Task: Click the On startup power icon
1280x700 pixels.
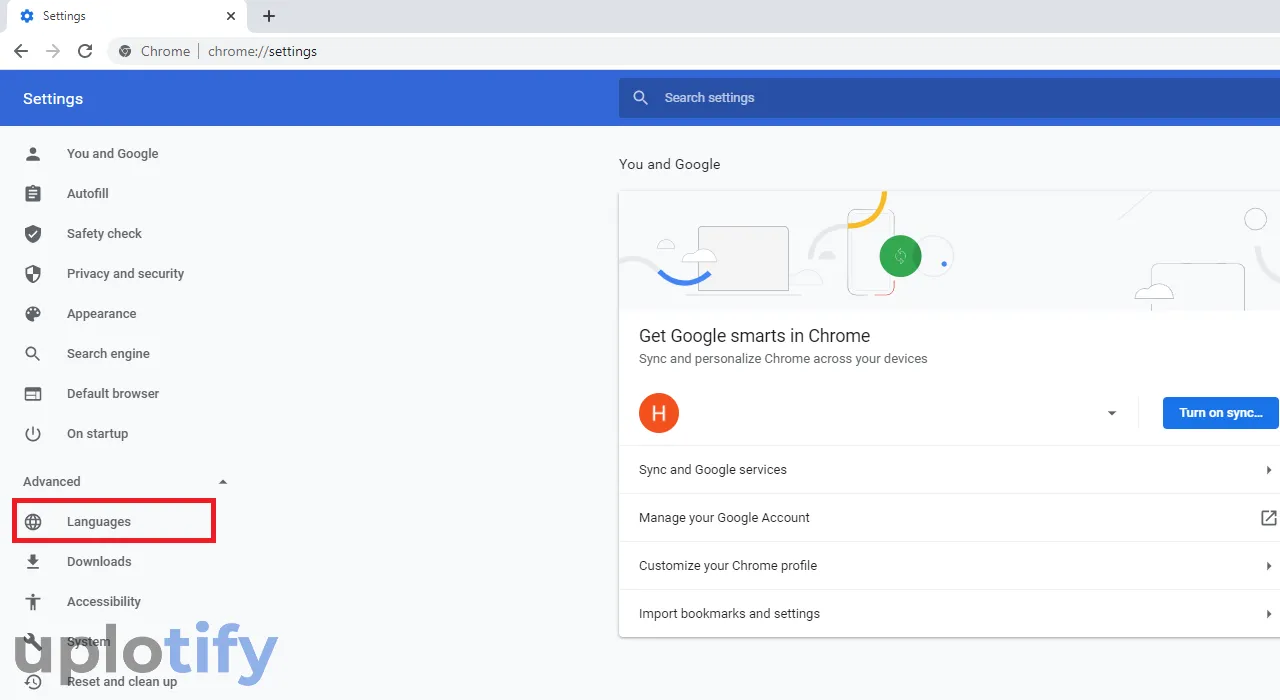Action: (33, 434)
